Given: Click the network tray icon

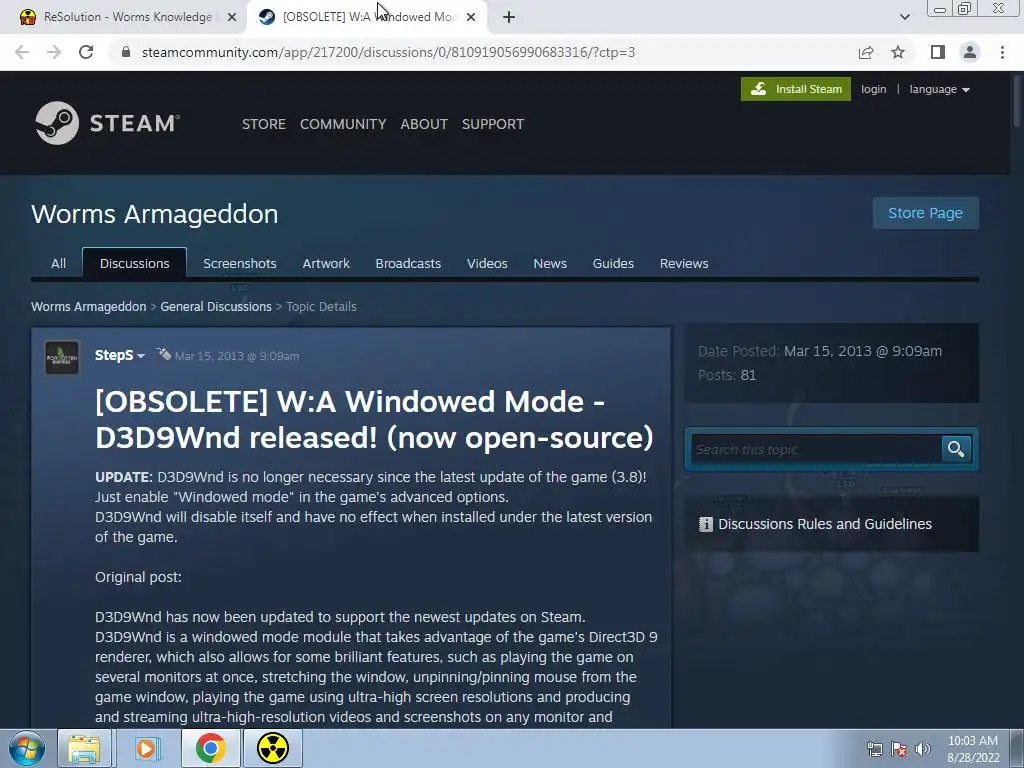Looking at the screenshot, I should pos(874,749).
